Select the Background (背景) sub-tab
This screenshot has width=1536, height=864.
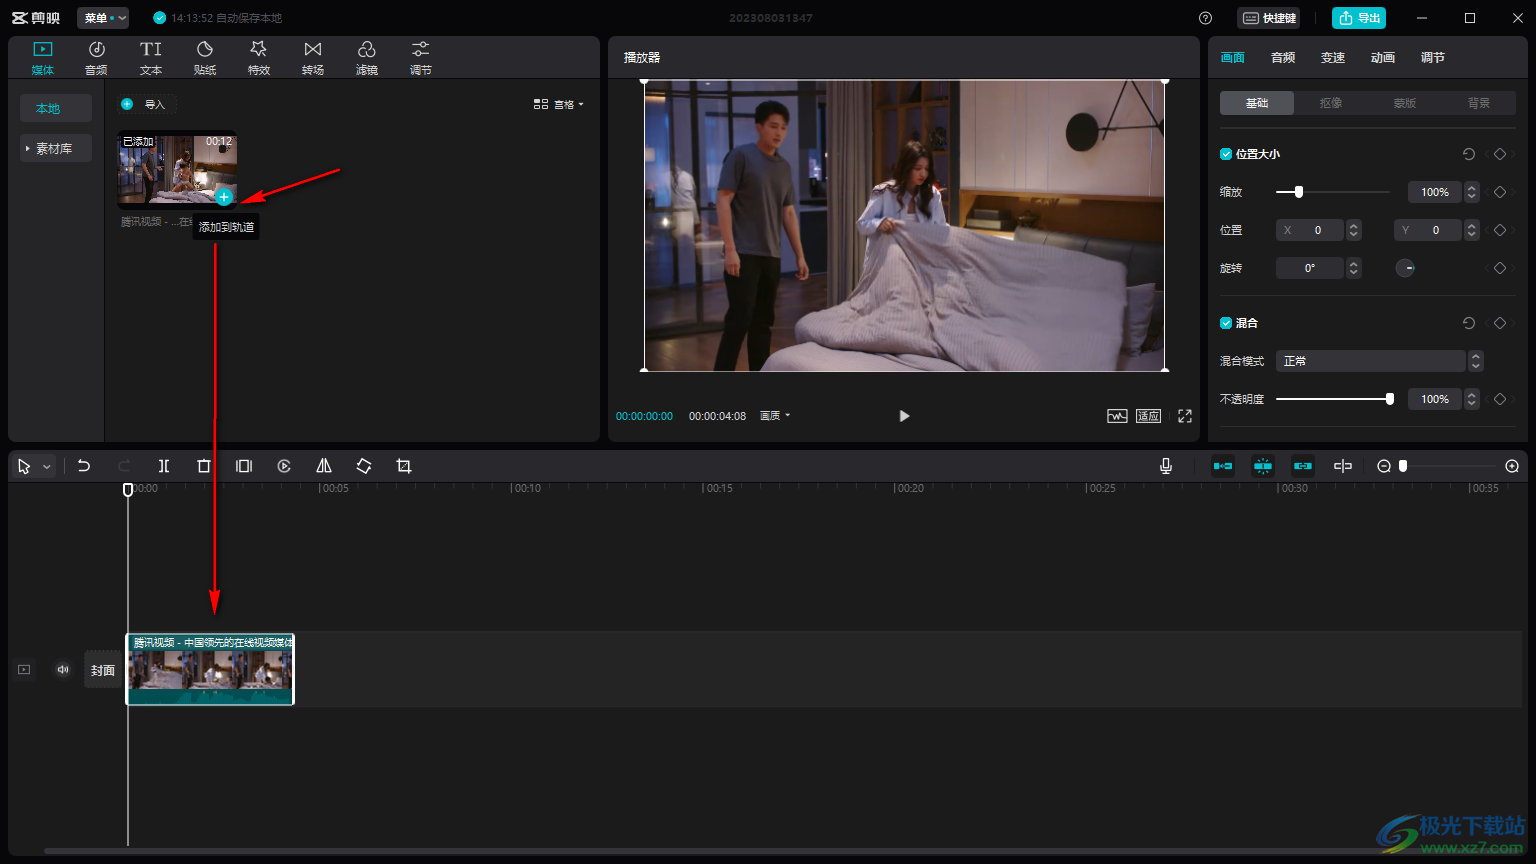point(1479,103)
